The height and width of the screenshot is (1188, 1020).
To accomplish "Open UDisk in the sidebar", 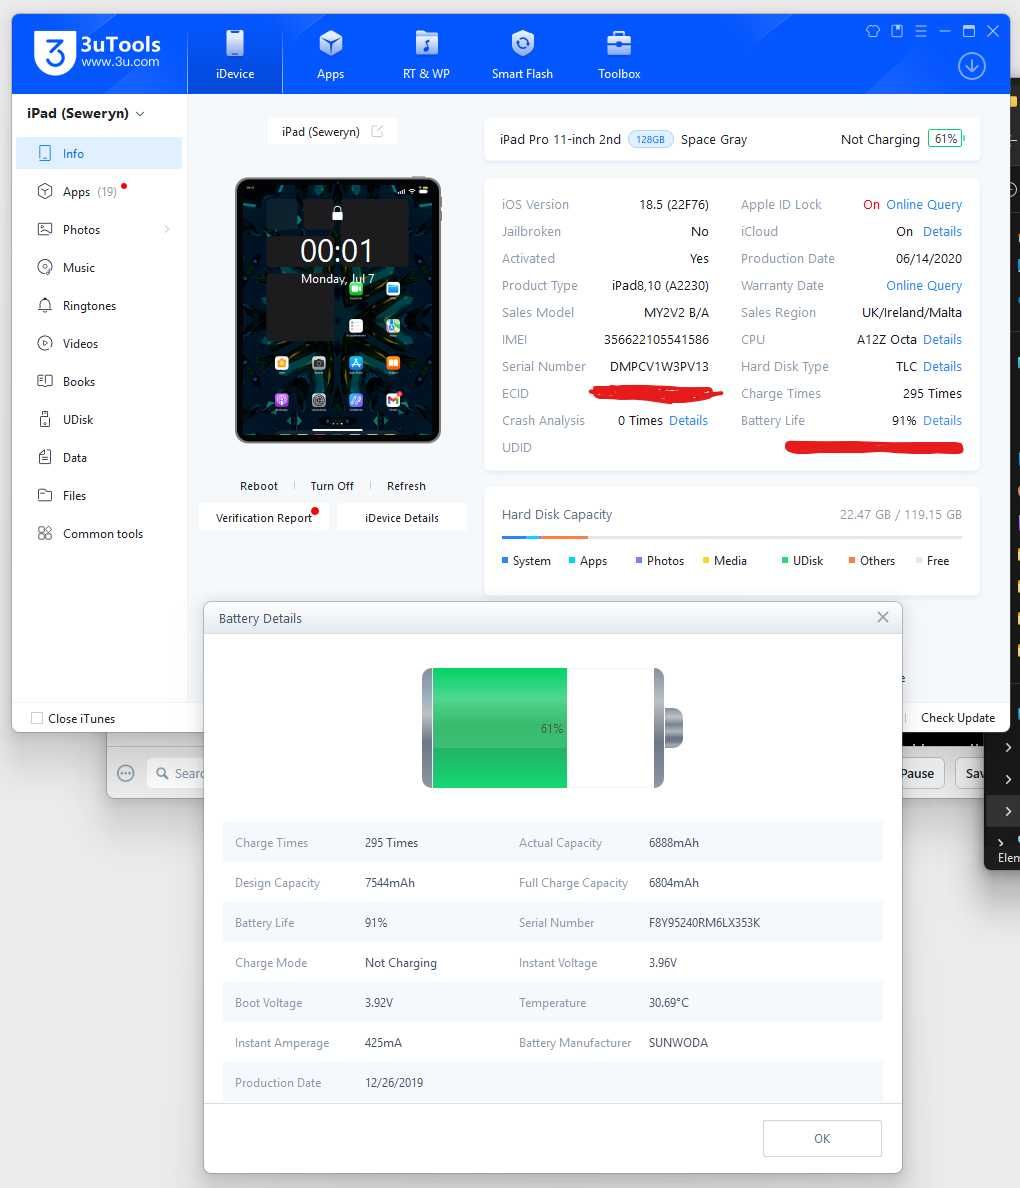I will (x=99, y=419).
